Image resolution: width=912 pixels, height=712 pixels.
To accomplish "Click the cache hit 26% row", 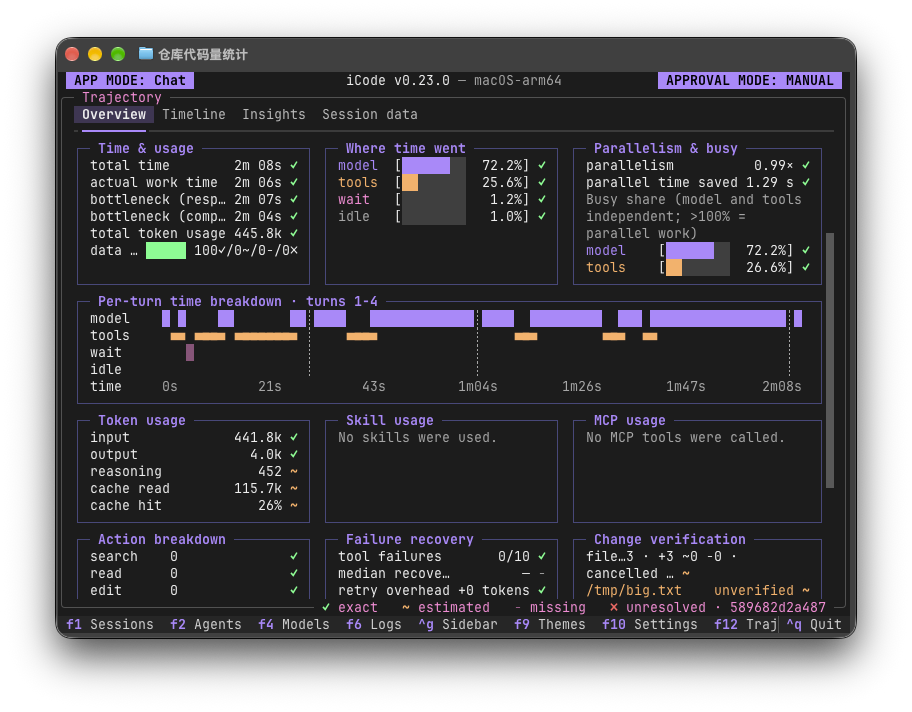I will [x=194, y=505].
